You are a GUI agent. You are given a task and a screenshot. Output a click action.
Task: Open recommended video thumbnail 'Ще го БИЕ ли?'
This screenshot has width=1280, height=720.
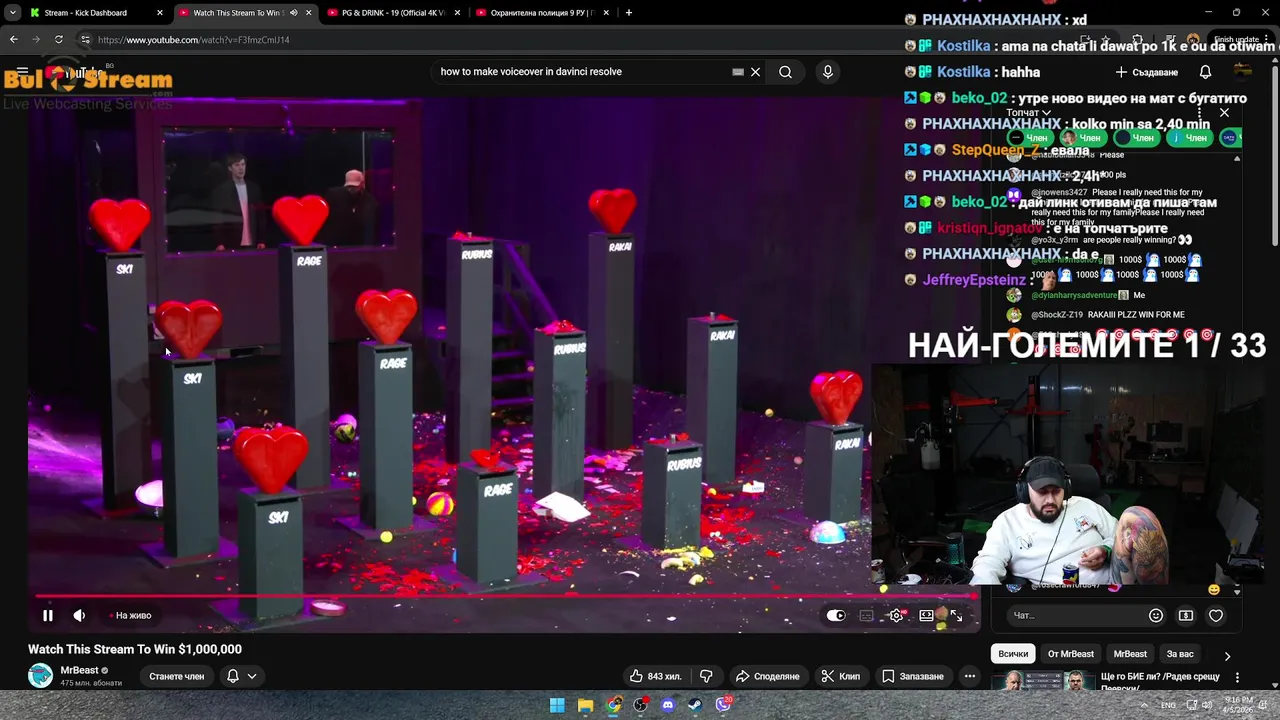1041,681
